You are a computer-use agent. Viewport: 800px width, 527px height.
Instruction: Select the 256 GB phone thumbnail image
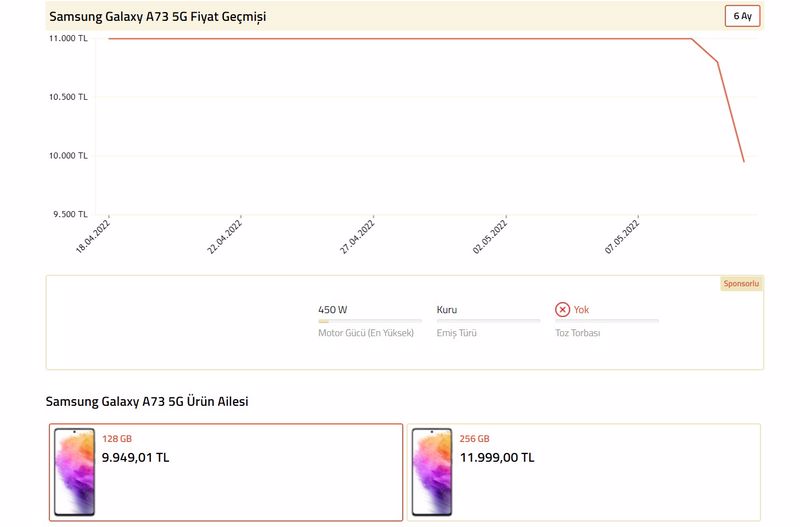click(x=432, y=472)
